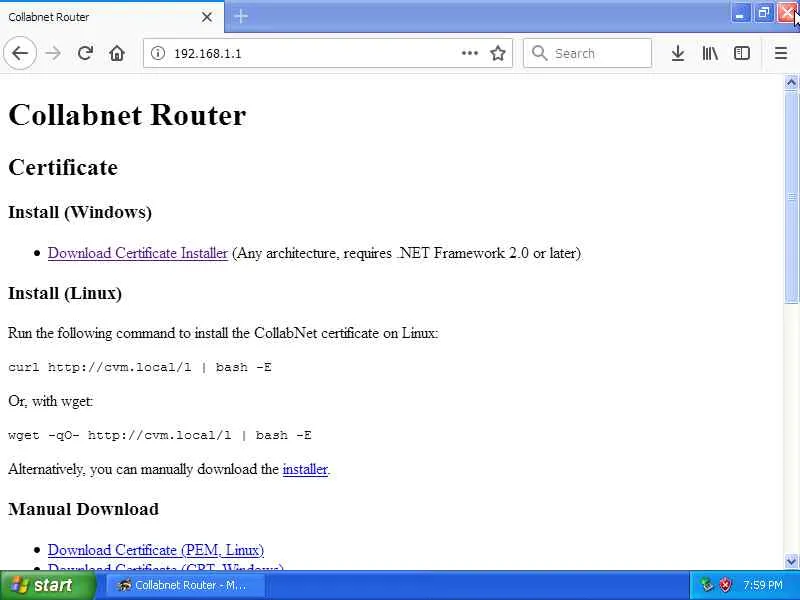
Task: Click the security shield tray icon
Action: coord(725,585)
